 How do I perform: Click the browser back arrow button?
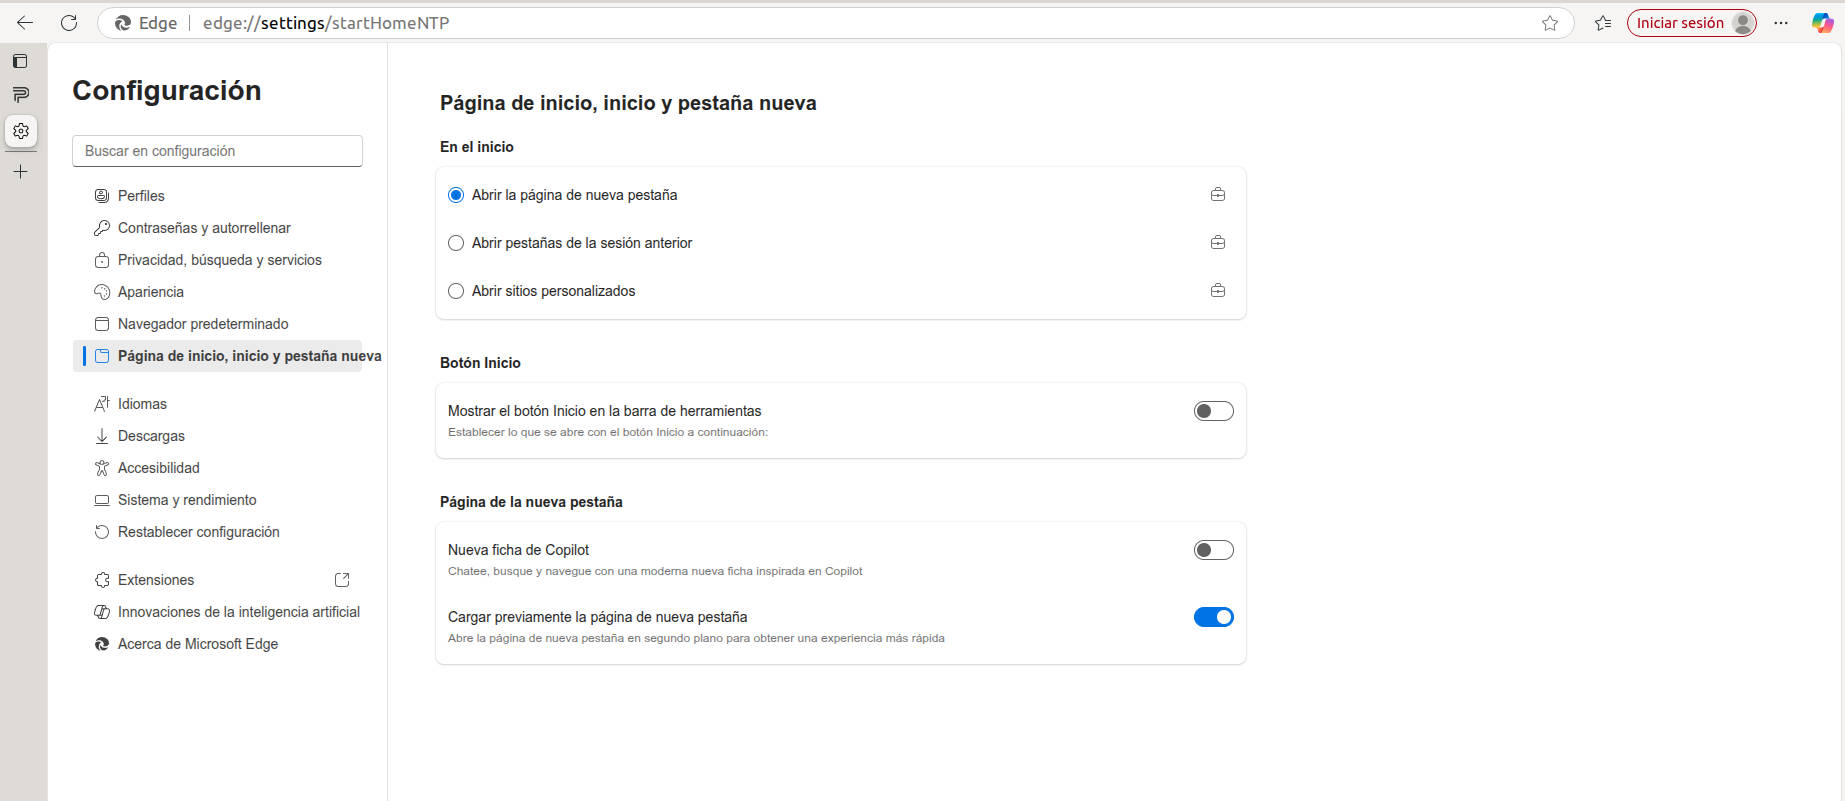(25, 23)
